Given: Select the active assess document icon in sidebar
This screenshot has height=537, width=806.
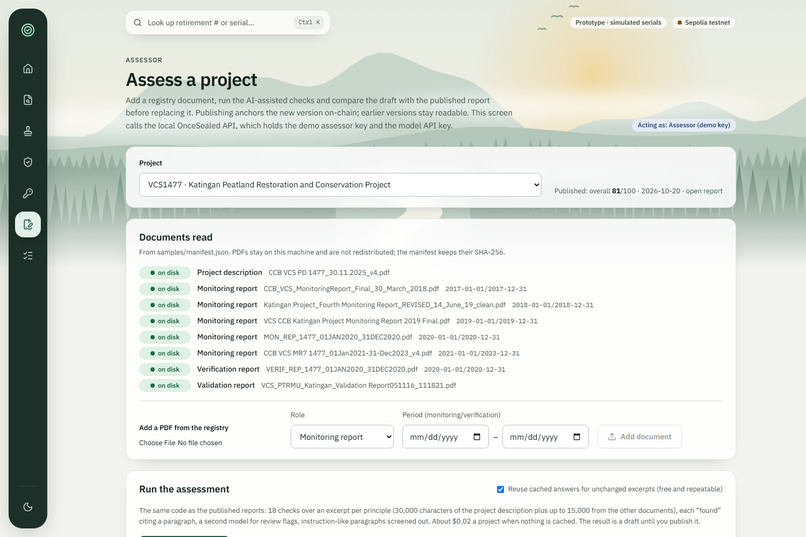Looking at the screenshot, I should pyautogui.click(x=28, y=225).
